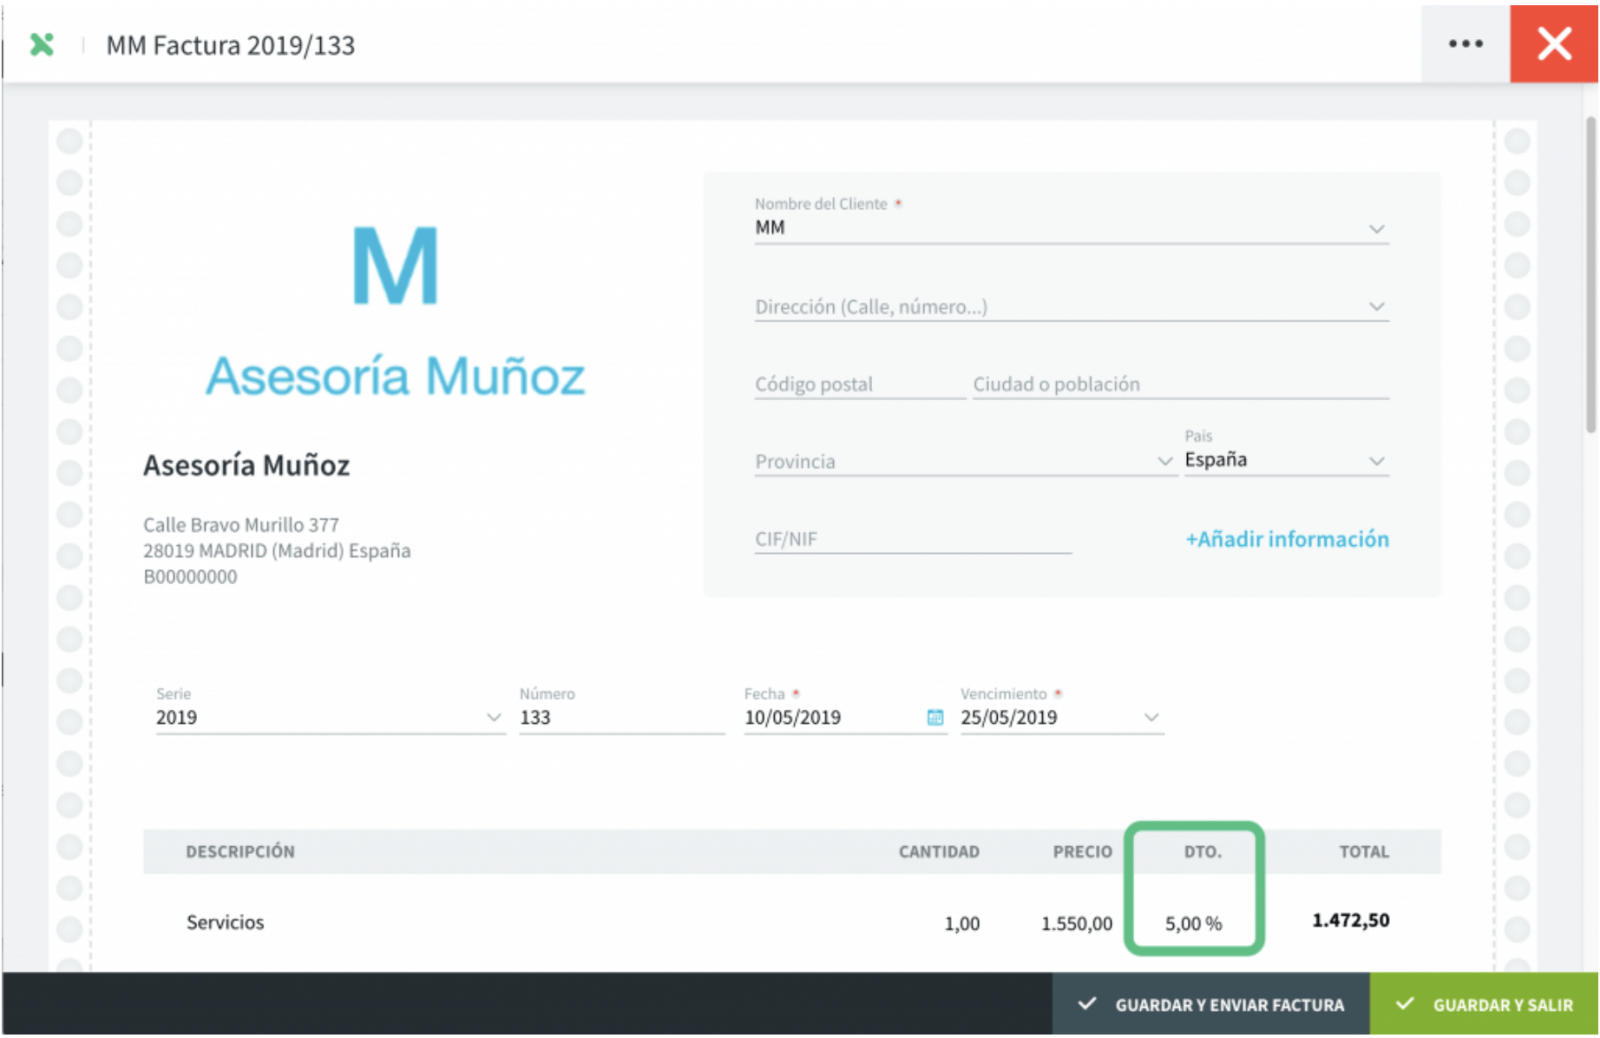Open the Vencimiento date dropdown
The image size is (1600, 1038).
1151,717
